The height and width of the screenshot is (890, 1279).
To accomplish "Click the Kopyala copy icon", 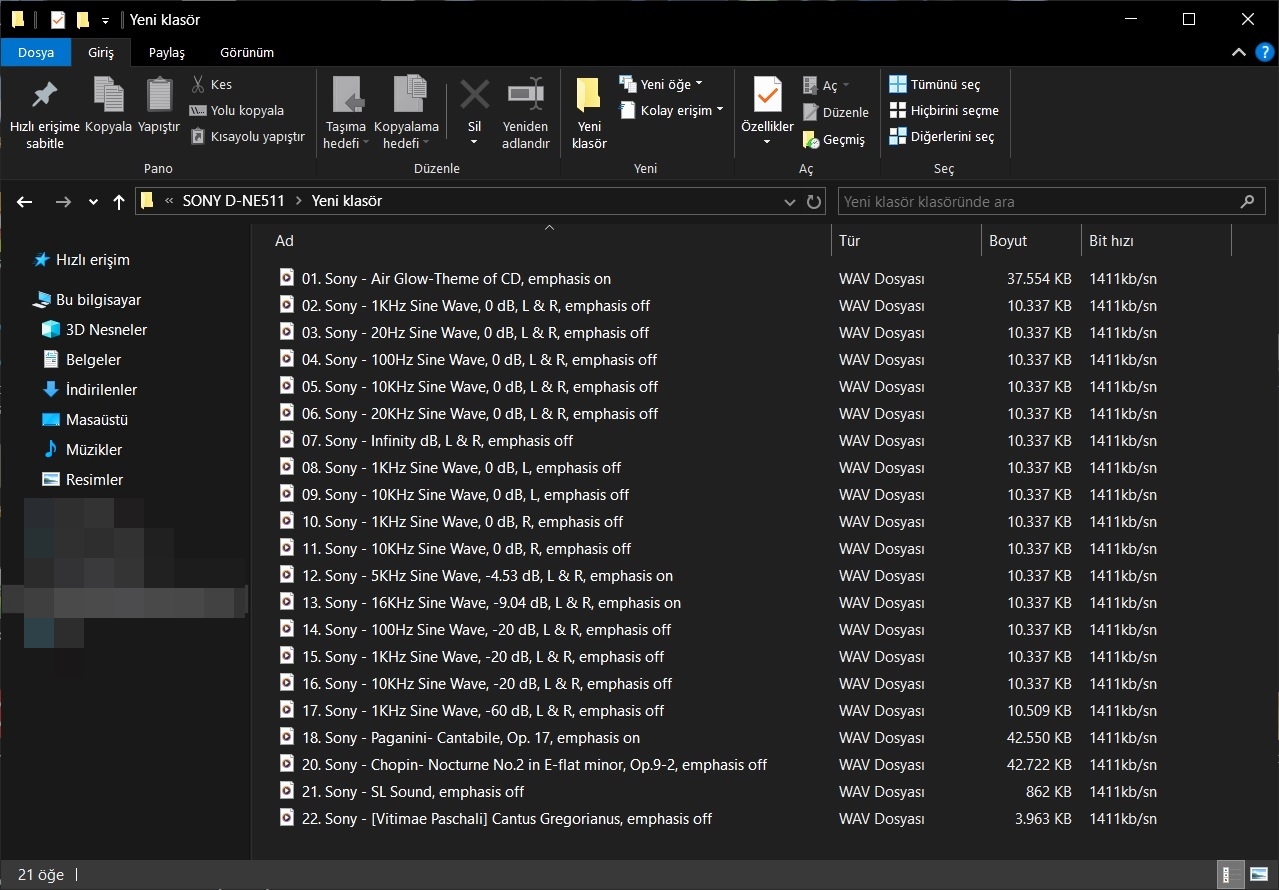I will coord(108,105).
